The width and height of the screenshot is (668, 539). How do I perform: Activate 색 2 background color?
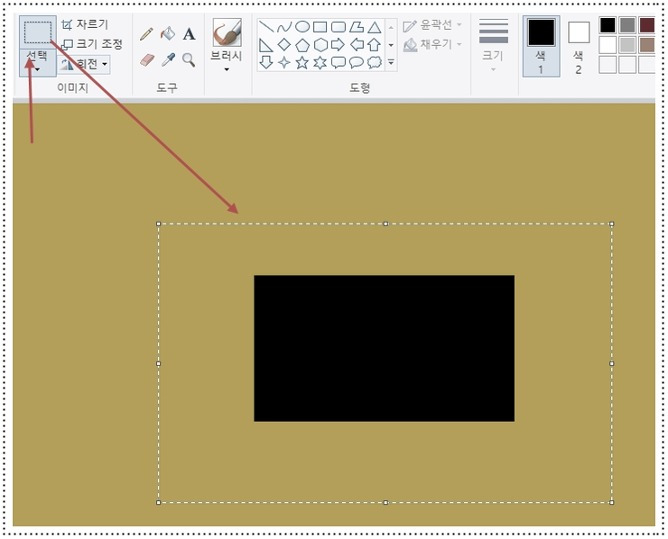point(579,48)
